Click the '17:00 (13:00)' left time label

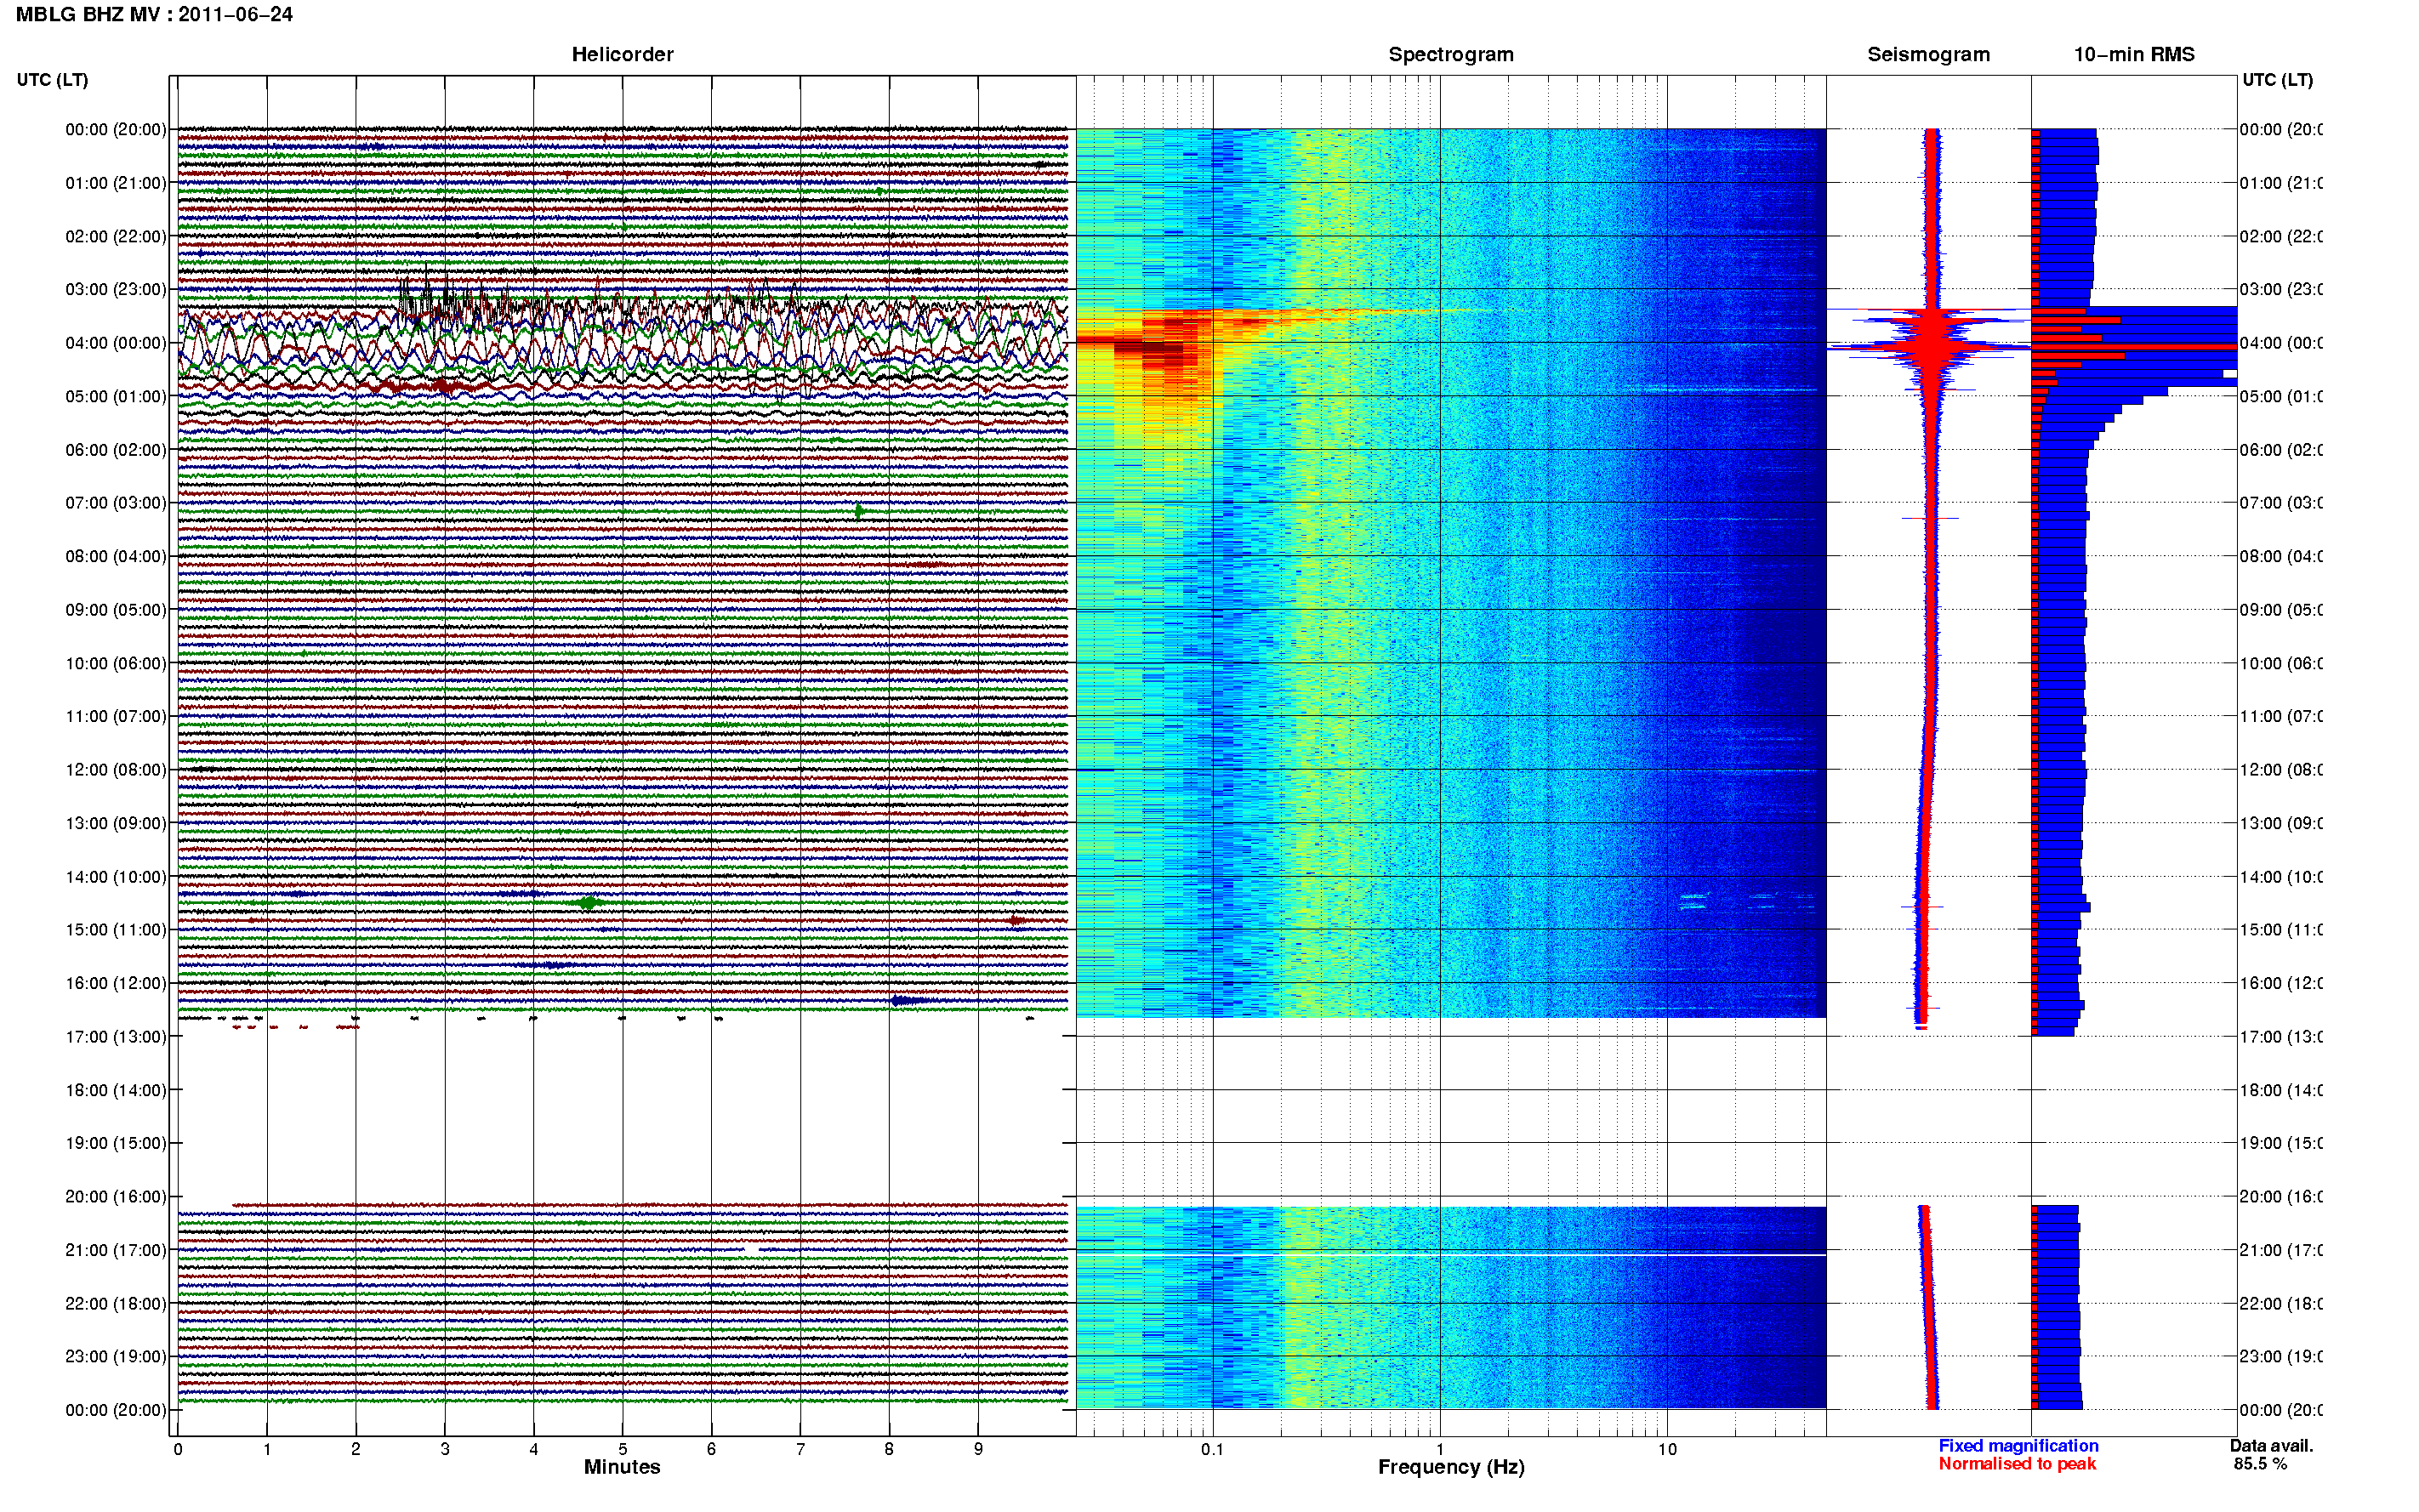point(116,1037)
